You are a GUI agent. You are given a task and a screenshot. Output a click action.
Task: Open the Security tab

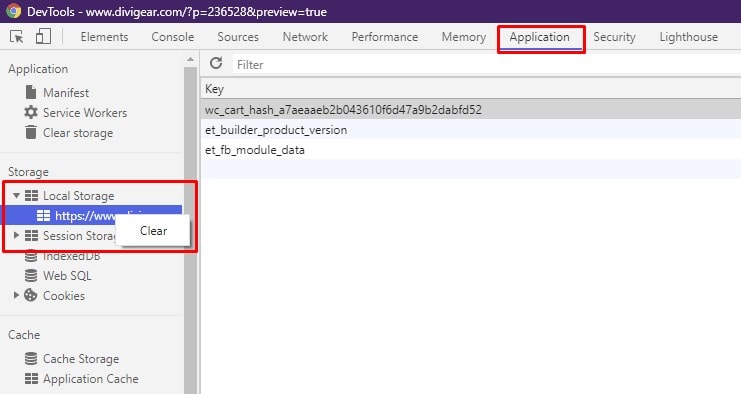(614, 37)
